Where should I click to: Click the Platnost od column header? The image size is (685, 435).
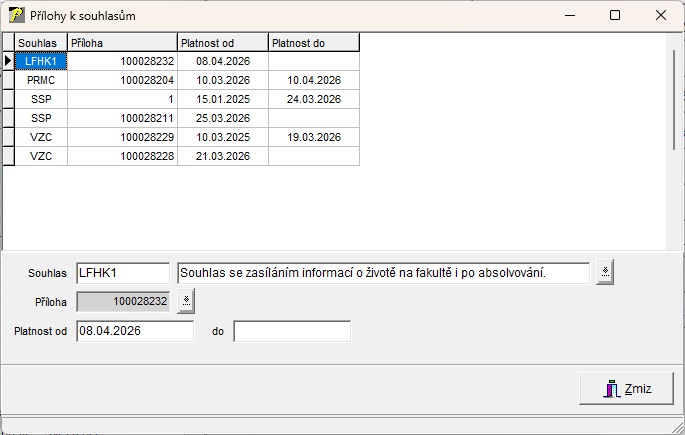pyautogui.click(x=222, y=43)
